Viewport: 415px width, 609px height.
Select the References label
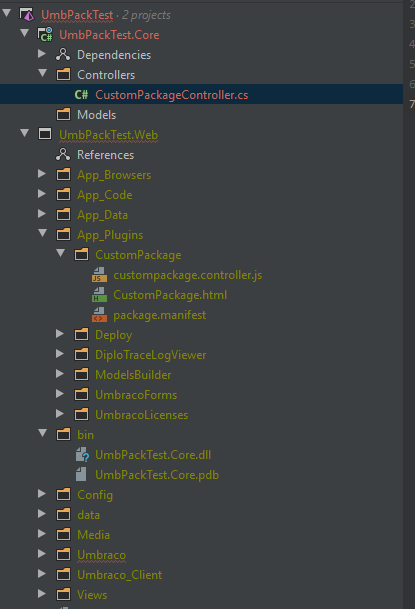pos(105,155)
